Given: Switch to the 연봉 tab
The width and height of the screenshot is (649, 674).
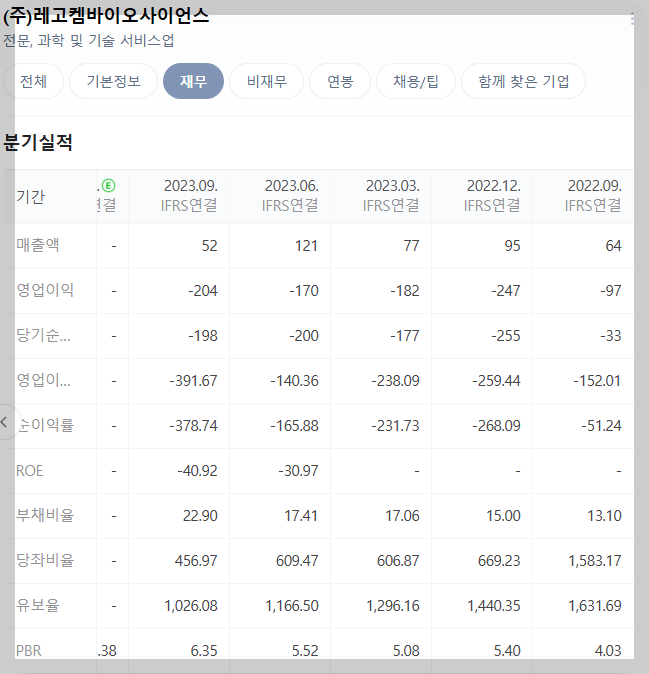Looking at the screenshot, I should (340, 81).
